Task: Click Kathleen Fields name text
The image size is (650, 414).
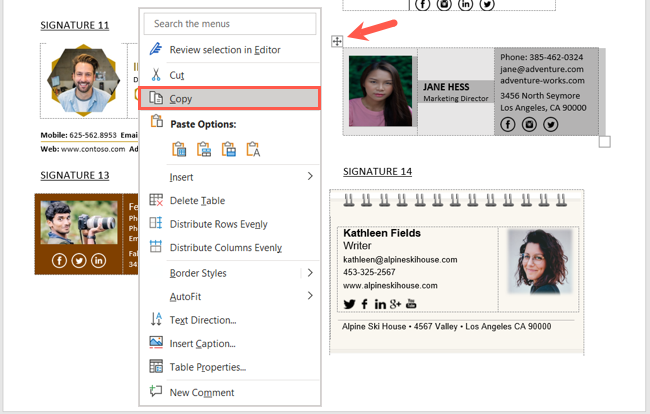Action: click(x=382, y=233)
